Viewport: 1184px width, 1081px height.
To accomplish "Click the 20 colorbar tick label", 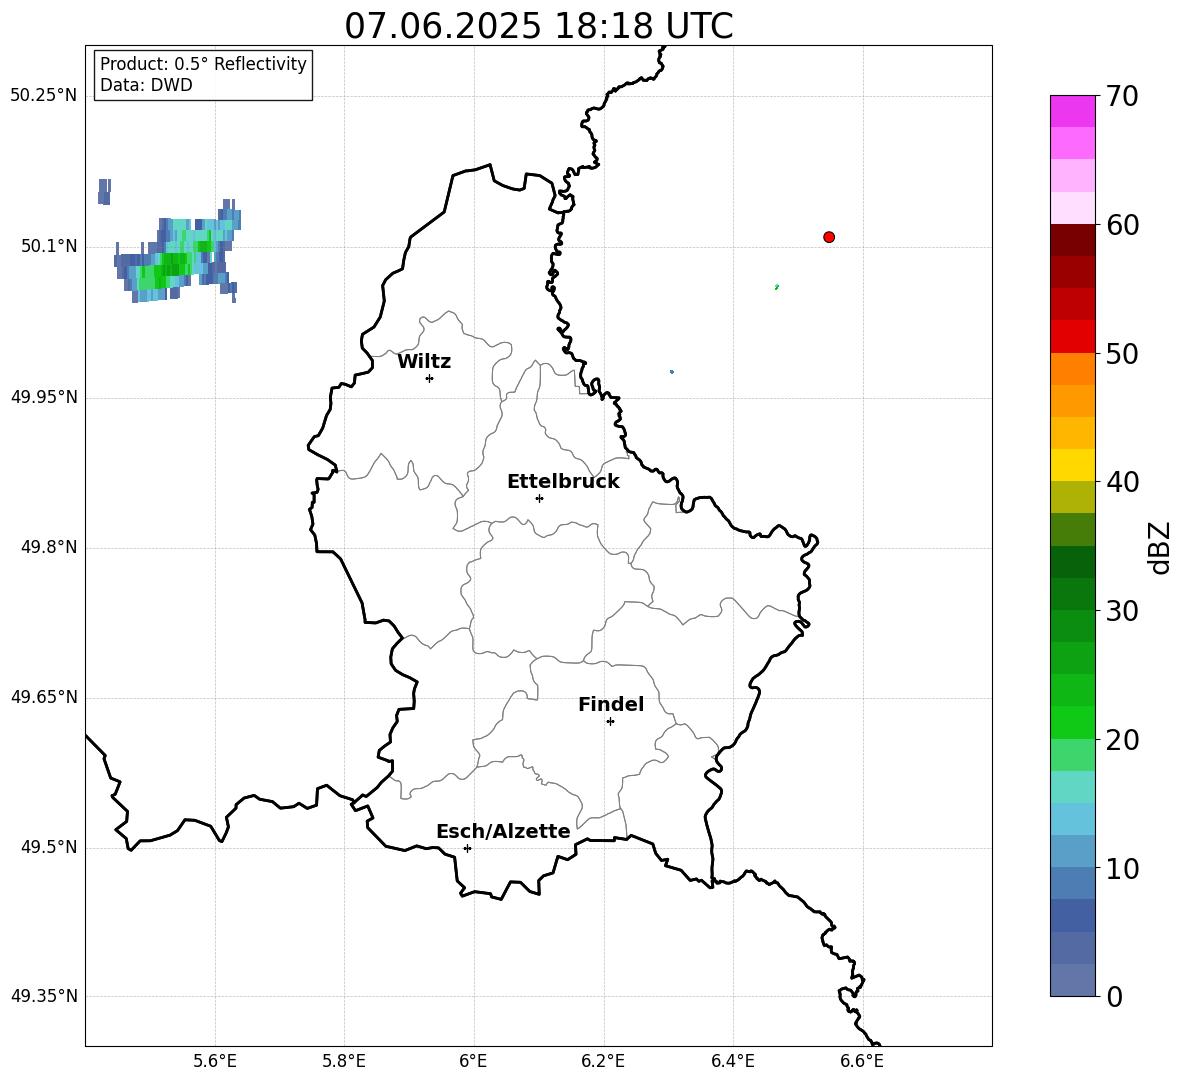I will coord(1122,740).
